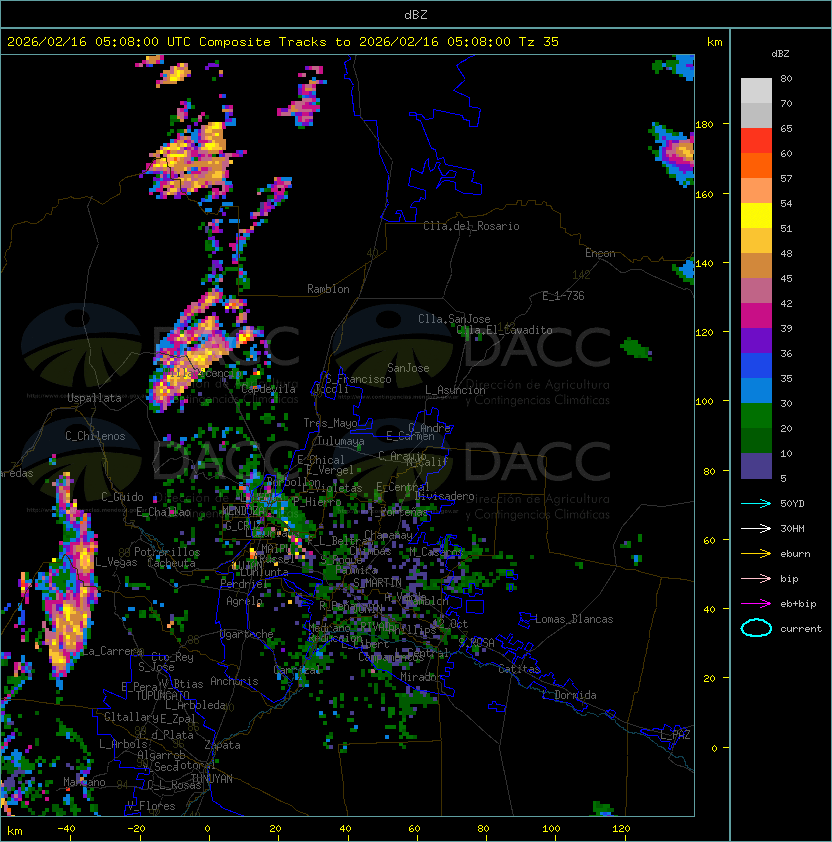This screenshot has height=842, width=832.
Task: Pick the royal blue swatch between 36 and 35 dBZ
Action: (x=756, y=366)
